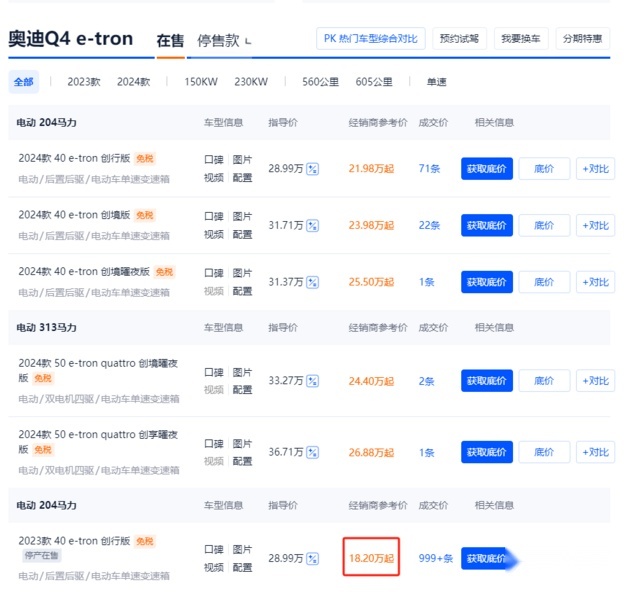Open price calculator icon beside 28.99万 for 2023款 创行版
Screen dimensions: 632x592
pos(312,559)
